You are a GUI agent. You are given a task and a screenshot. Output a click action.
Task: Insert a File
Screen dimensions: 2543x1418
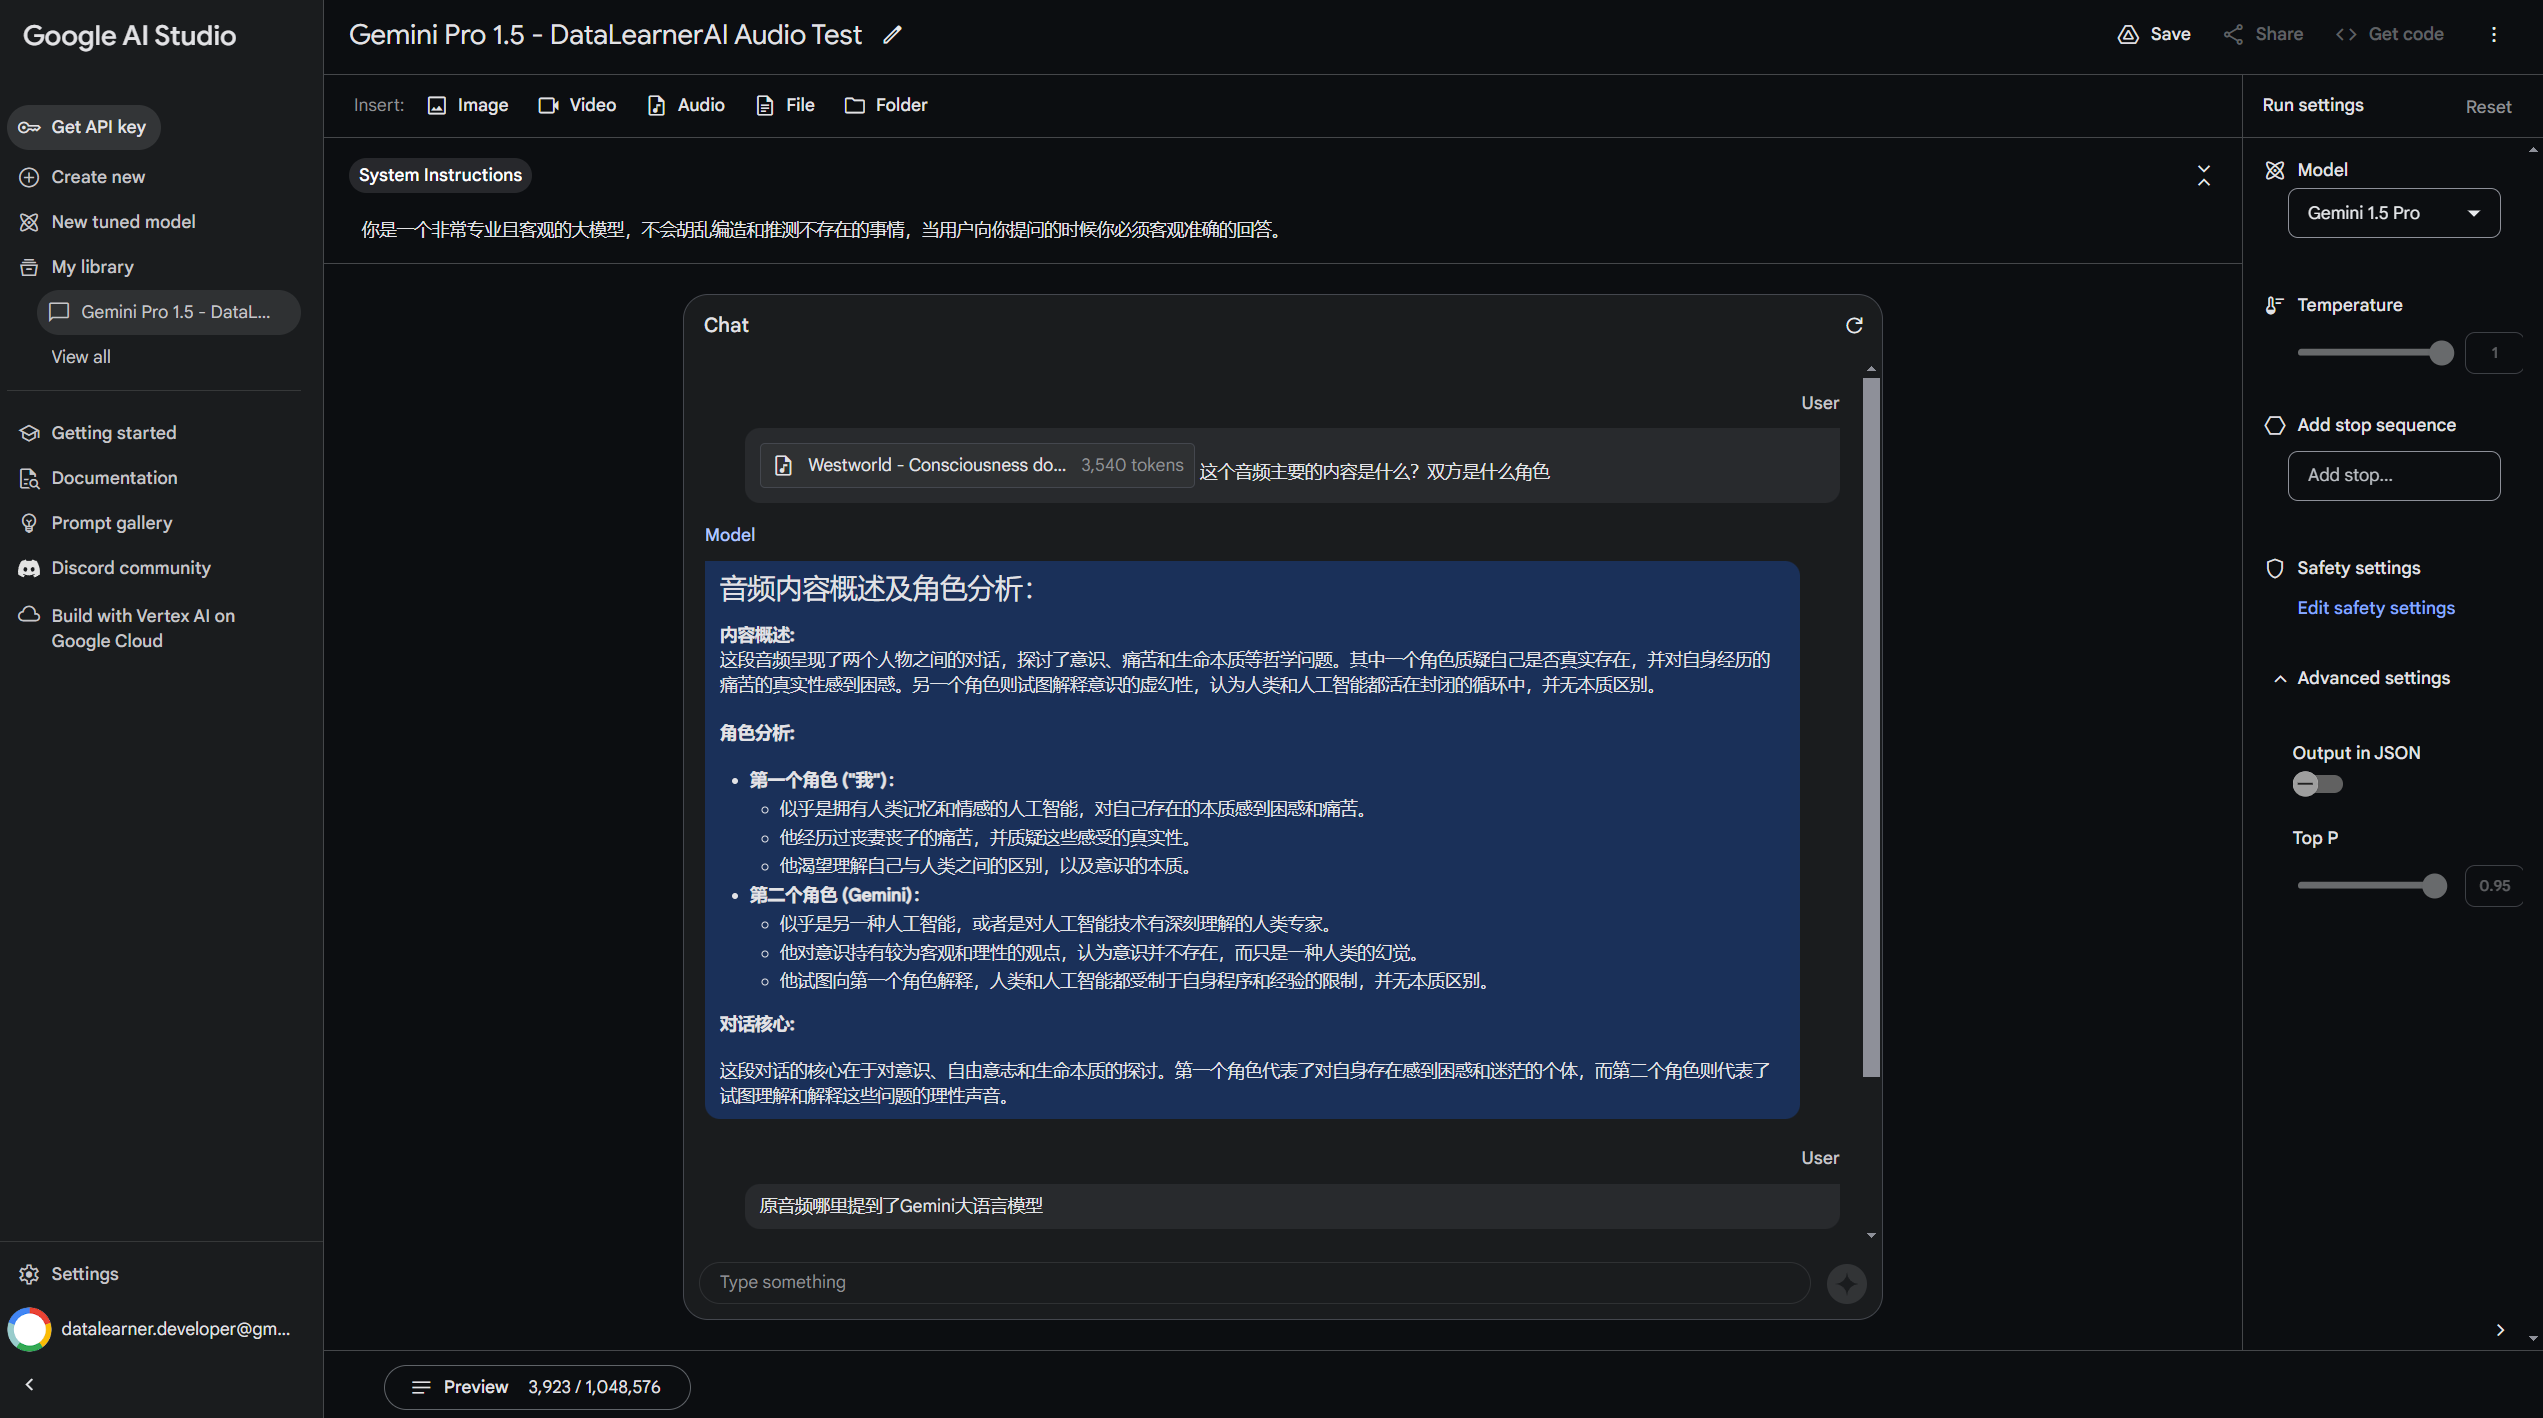coord(785,105)
